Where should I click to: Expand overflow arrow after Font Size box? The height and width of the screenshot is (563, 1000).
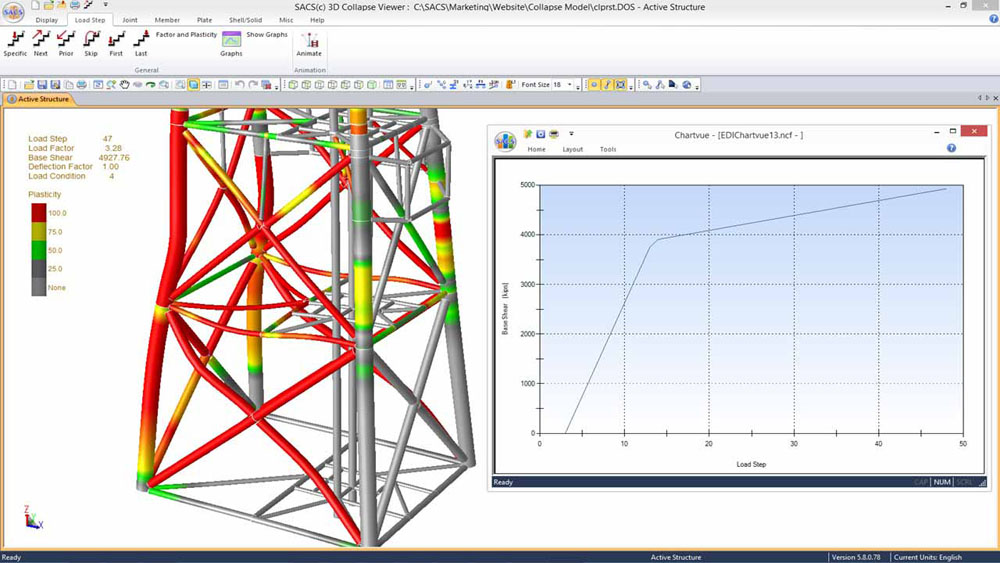578,86
